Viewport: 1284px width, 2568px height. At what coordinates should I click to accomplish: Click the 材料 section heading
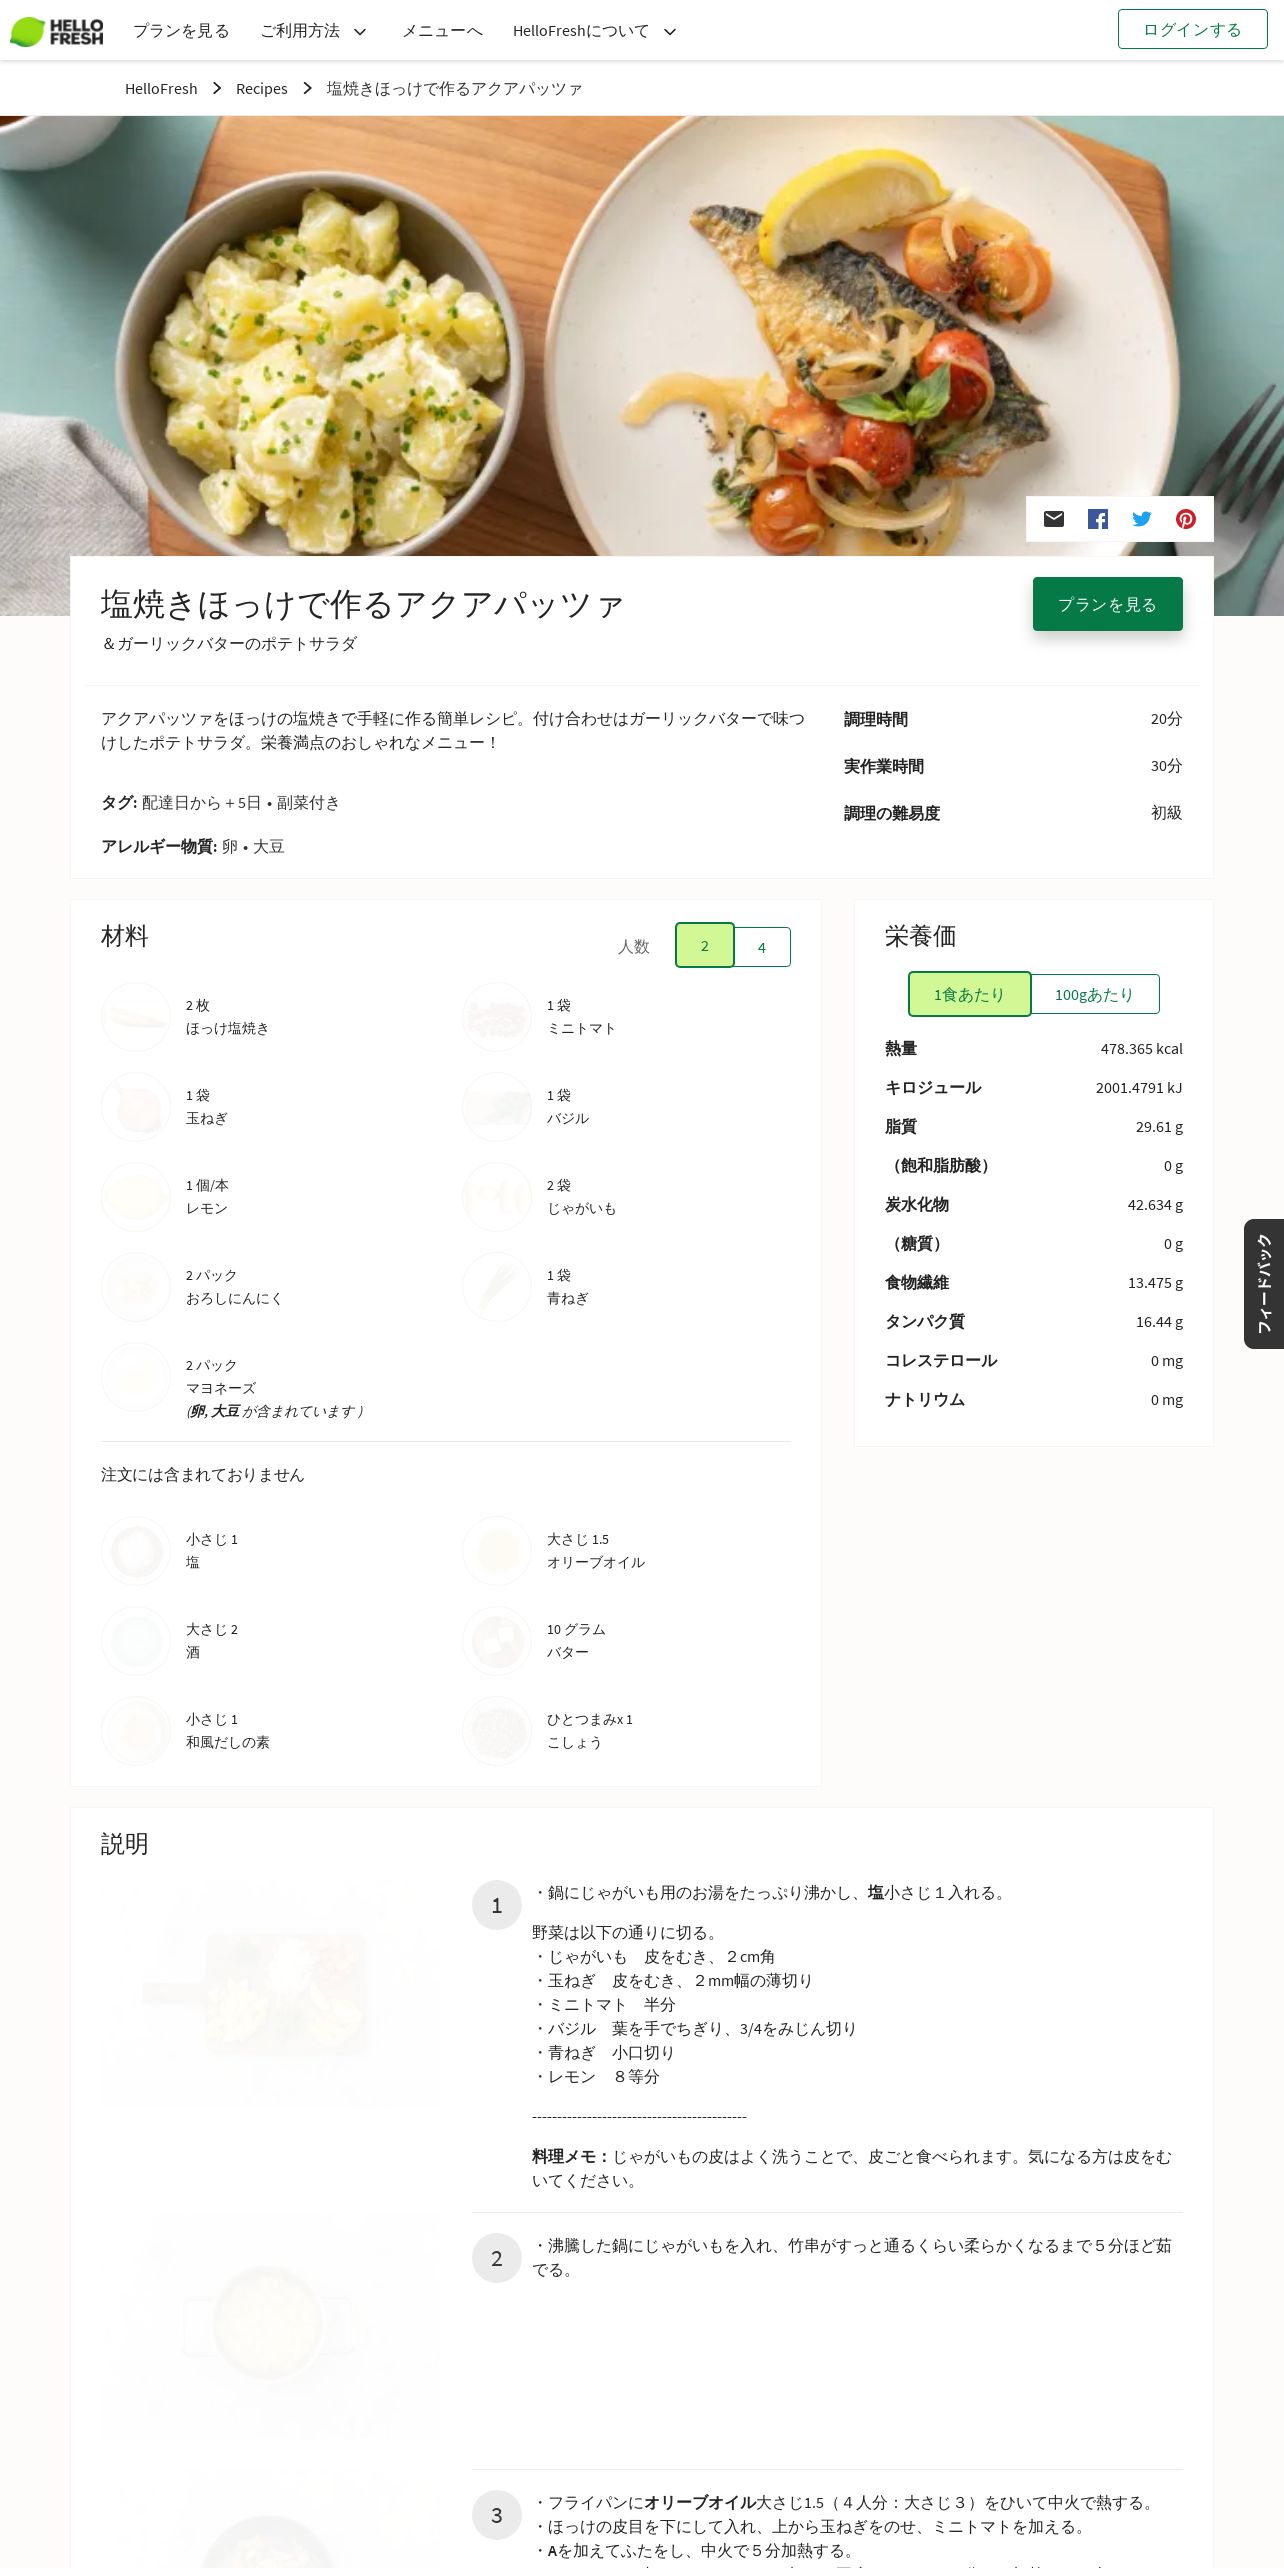(x=125, y=936)
